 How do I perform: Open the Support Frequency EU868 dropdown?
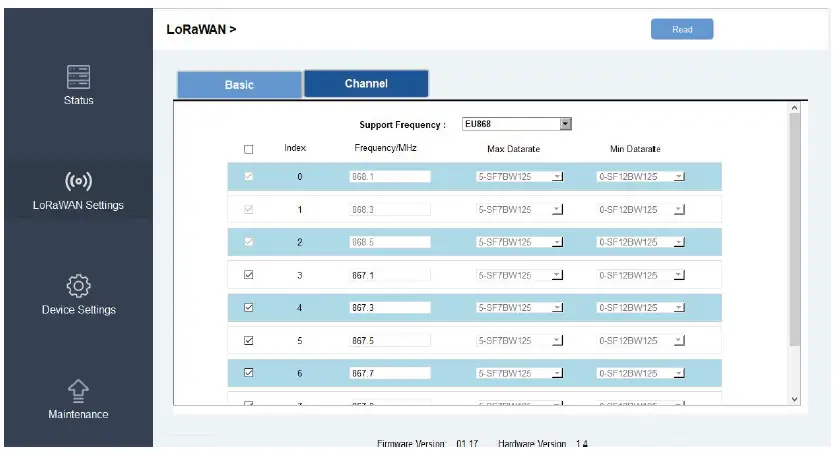(517, 124)
